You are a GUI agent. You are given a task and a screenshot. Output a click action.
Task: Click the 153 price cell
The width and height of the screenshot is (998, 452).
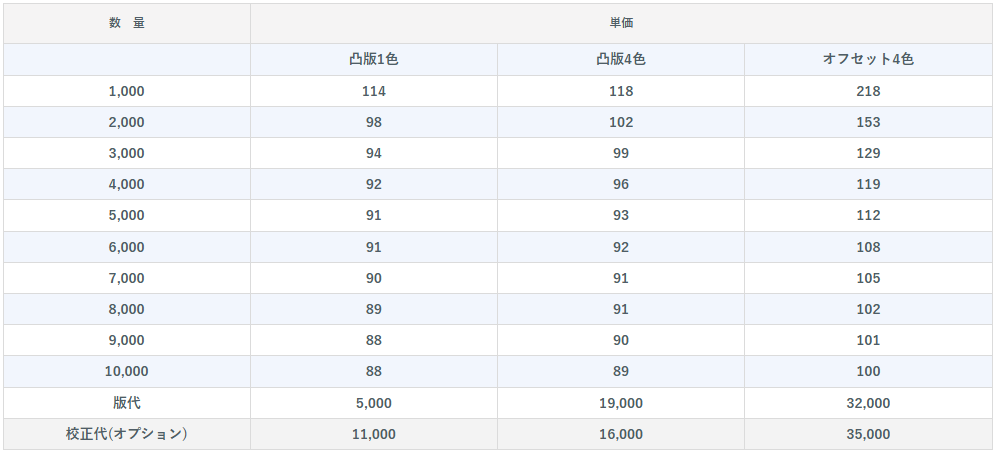tap(868, 122)
